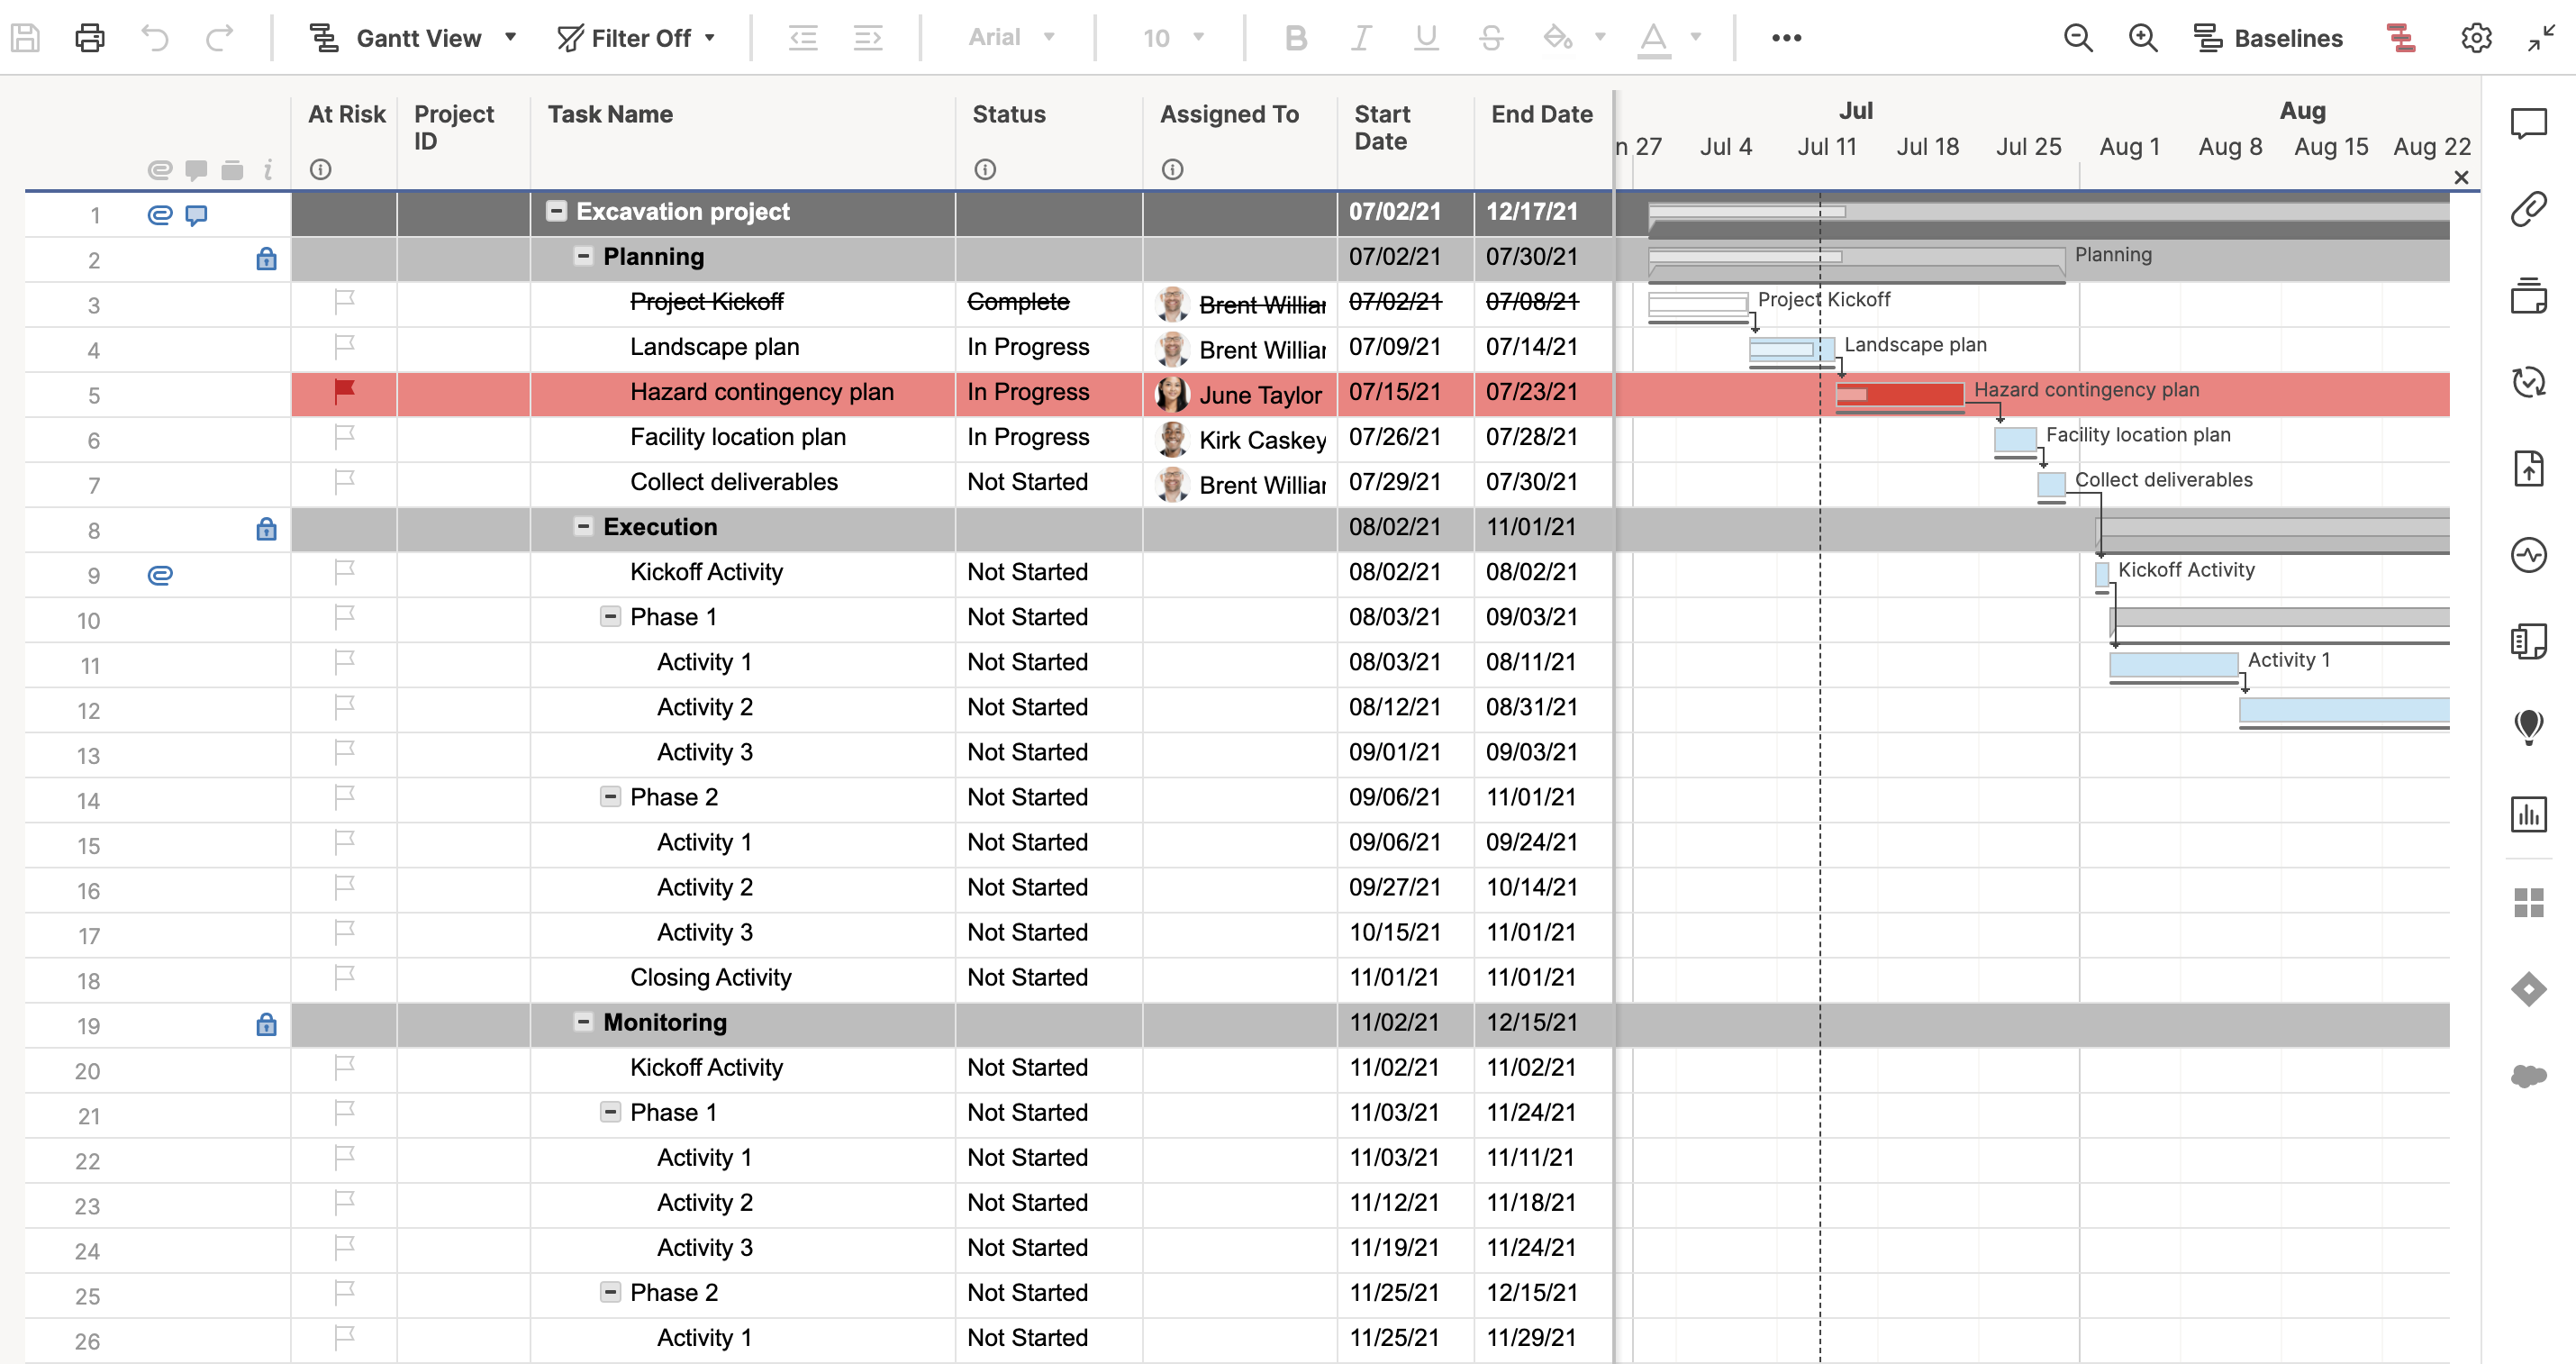This screenshot has height=1364, width=2576.
Task: Open the activity log icon
Action: point(2528,555)
